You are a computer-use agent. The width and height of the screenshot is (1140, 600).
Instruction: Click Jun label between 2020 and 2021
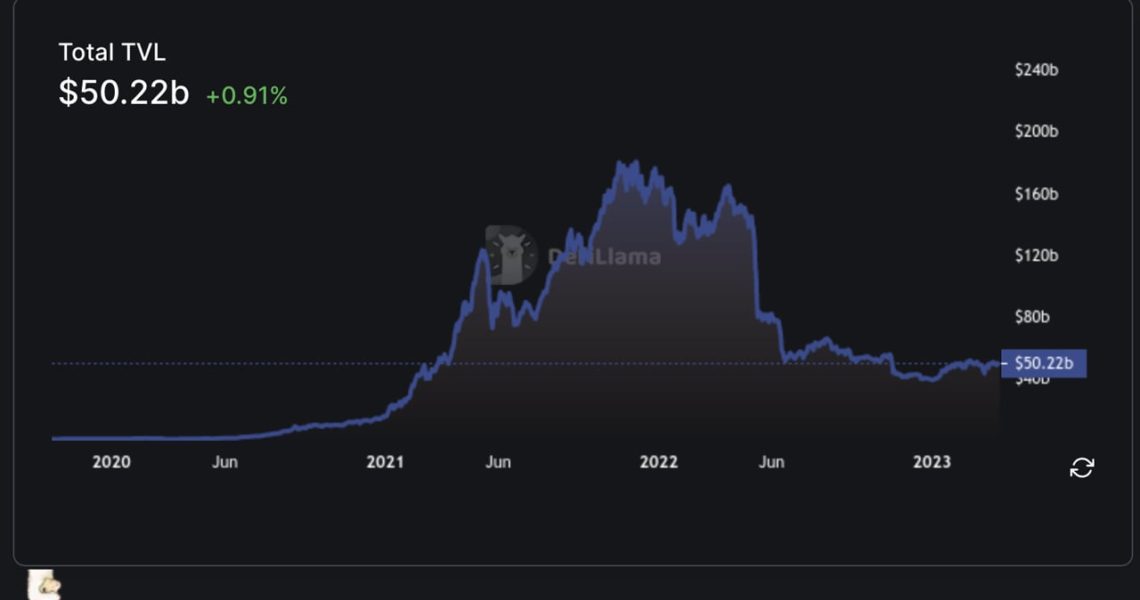(x=225, y=461)
